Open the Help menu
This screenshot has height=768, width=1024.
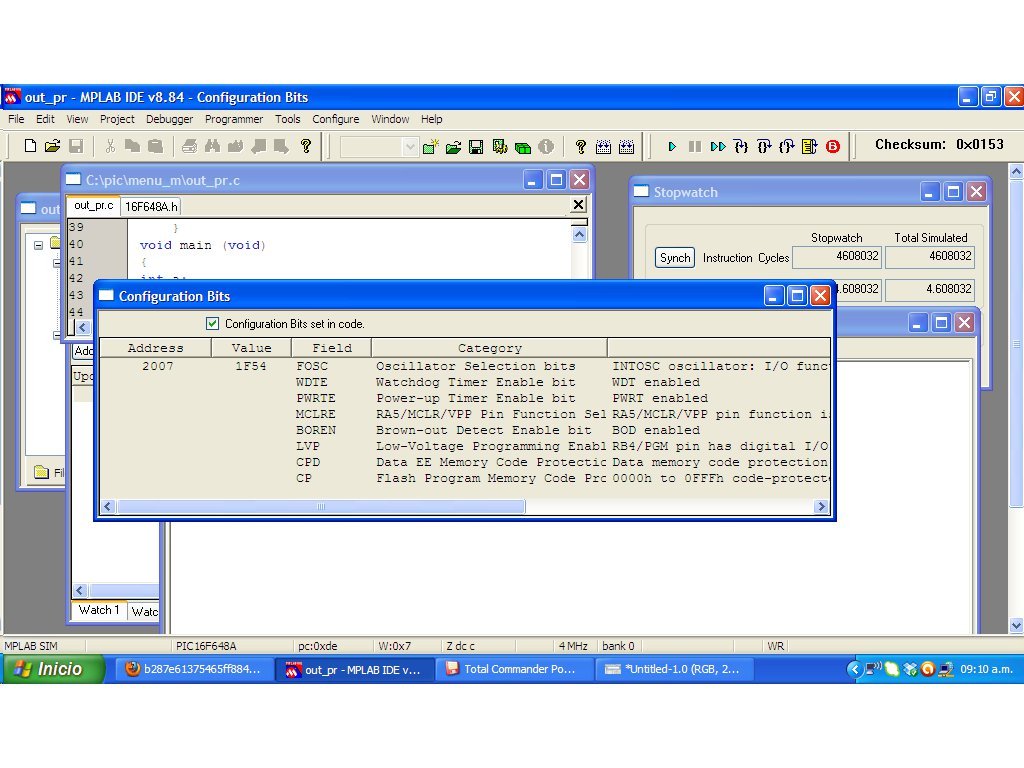point(432,119)
